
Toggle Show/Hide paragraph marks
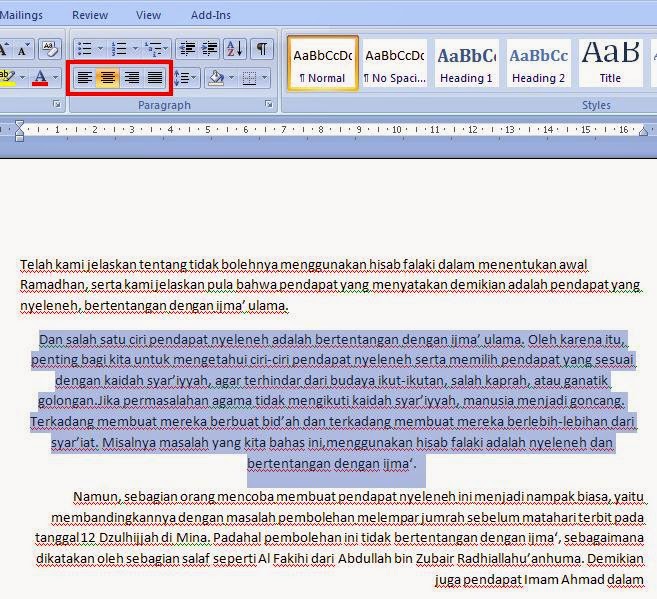pos(262,49)
